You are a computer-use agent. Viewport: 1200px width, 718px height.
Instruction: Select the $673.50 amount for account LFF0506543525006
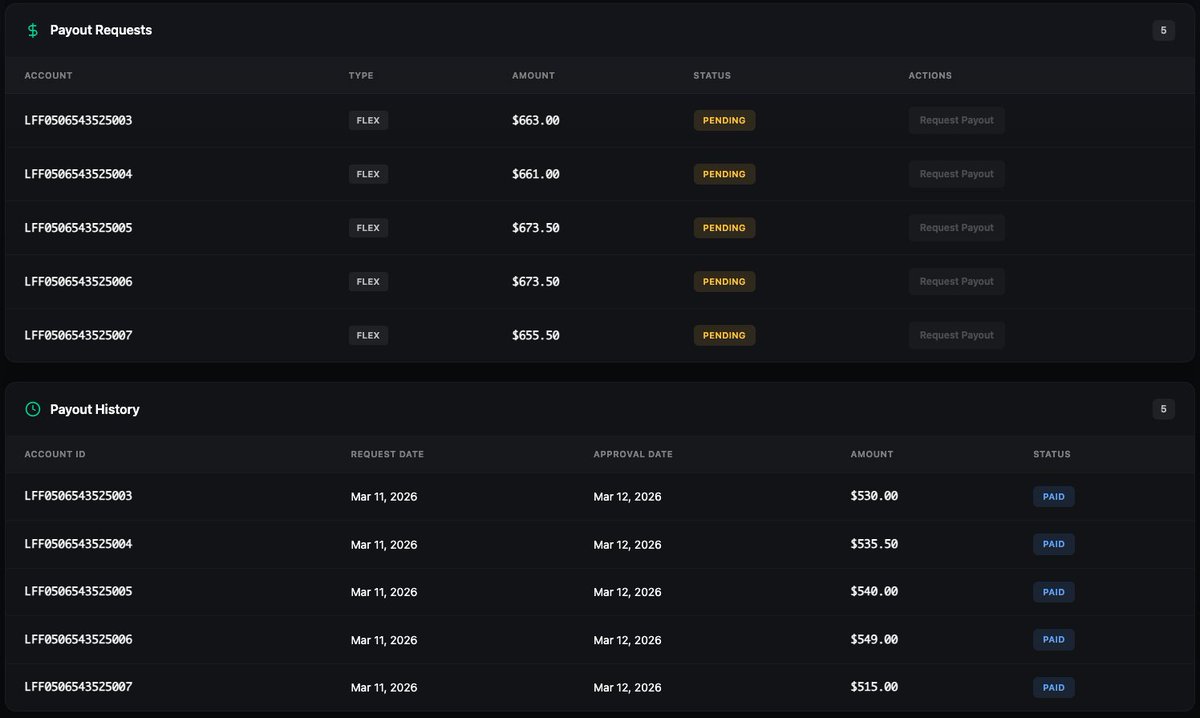pos(536,282)
